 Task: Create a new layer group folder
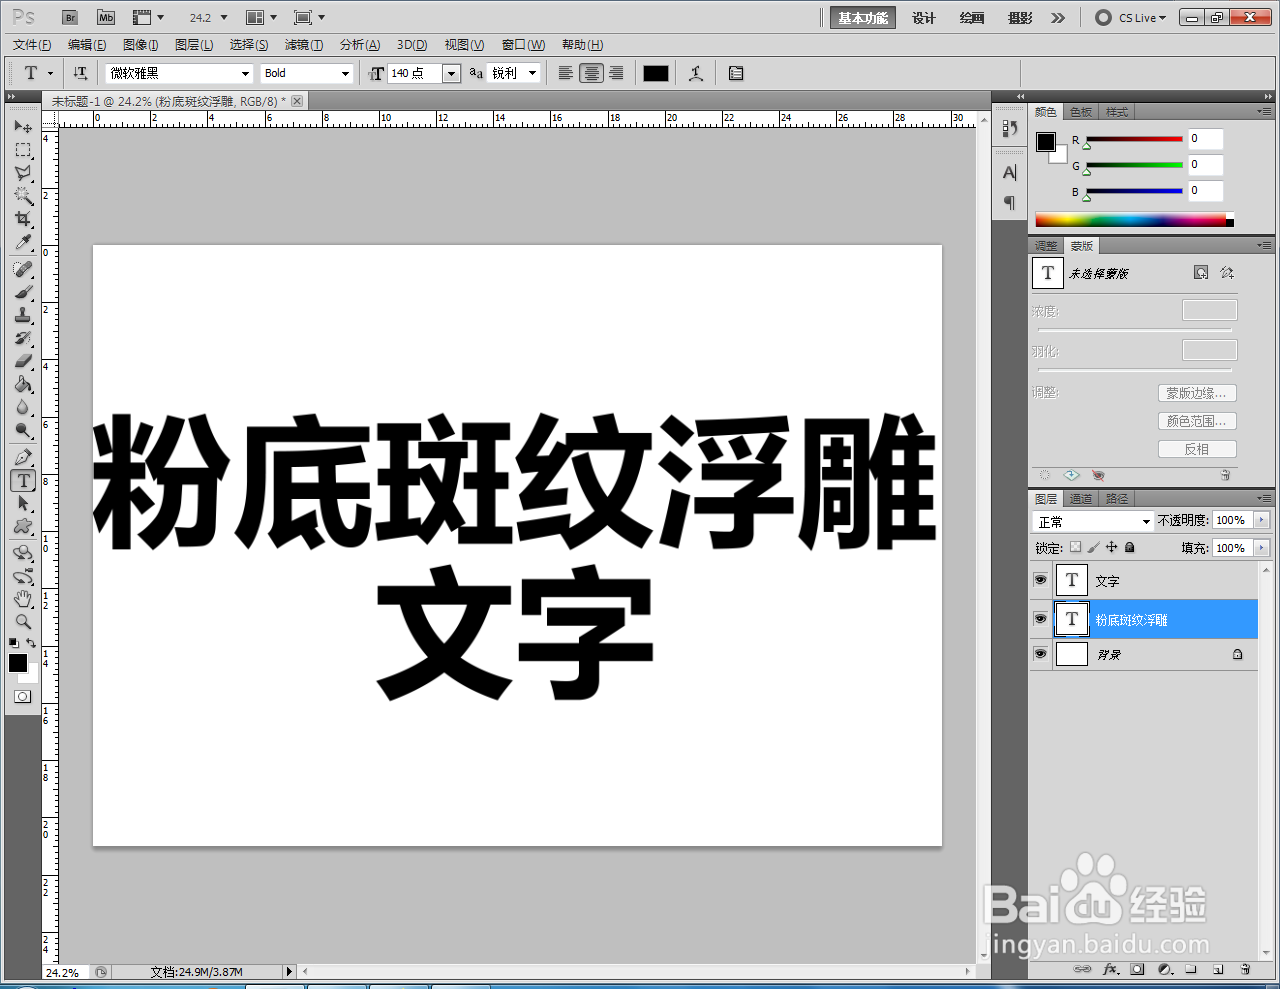(x=1191, y=969)
